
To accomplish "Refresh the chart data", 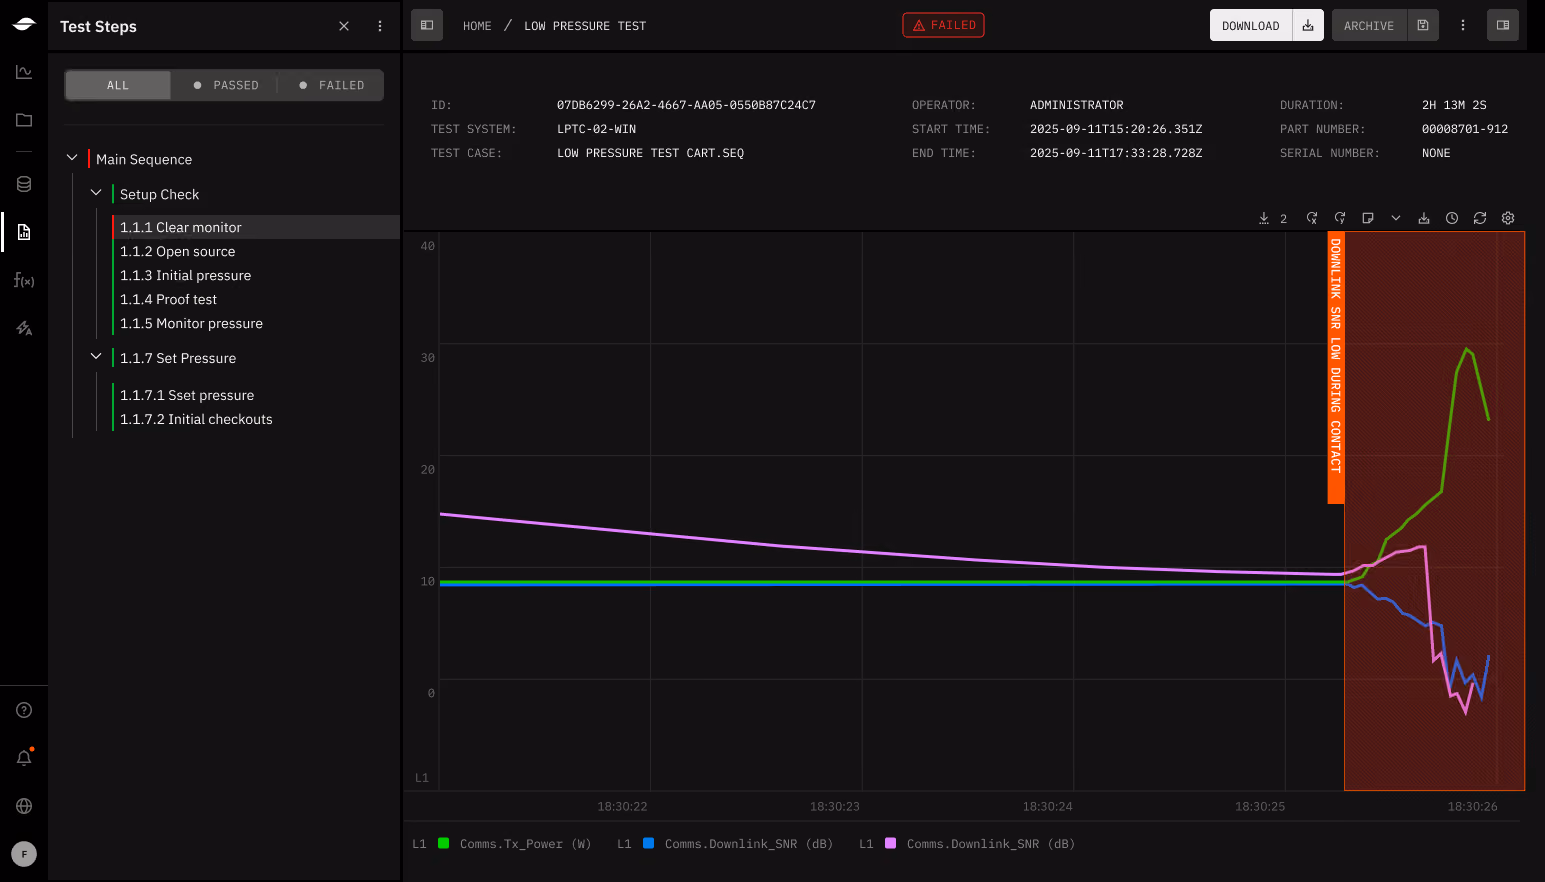I will pyautogui.click(x=1480, y=218).
